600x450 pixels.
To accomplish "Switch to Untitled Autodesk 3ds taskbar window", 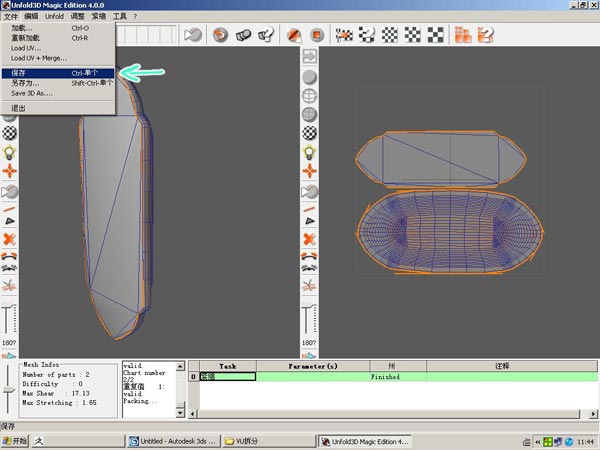I will click(174, 441).
